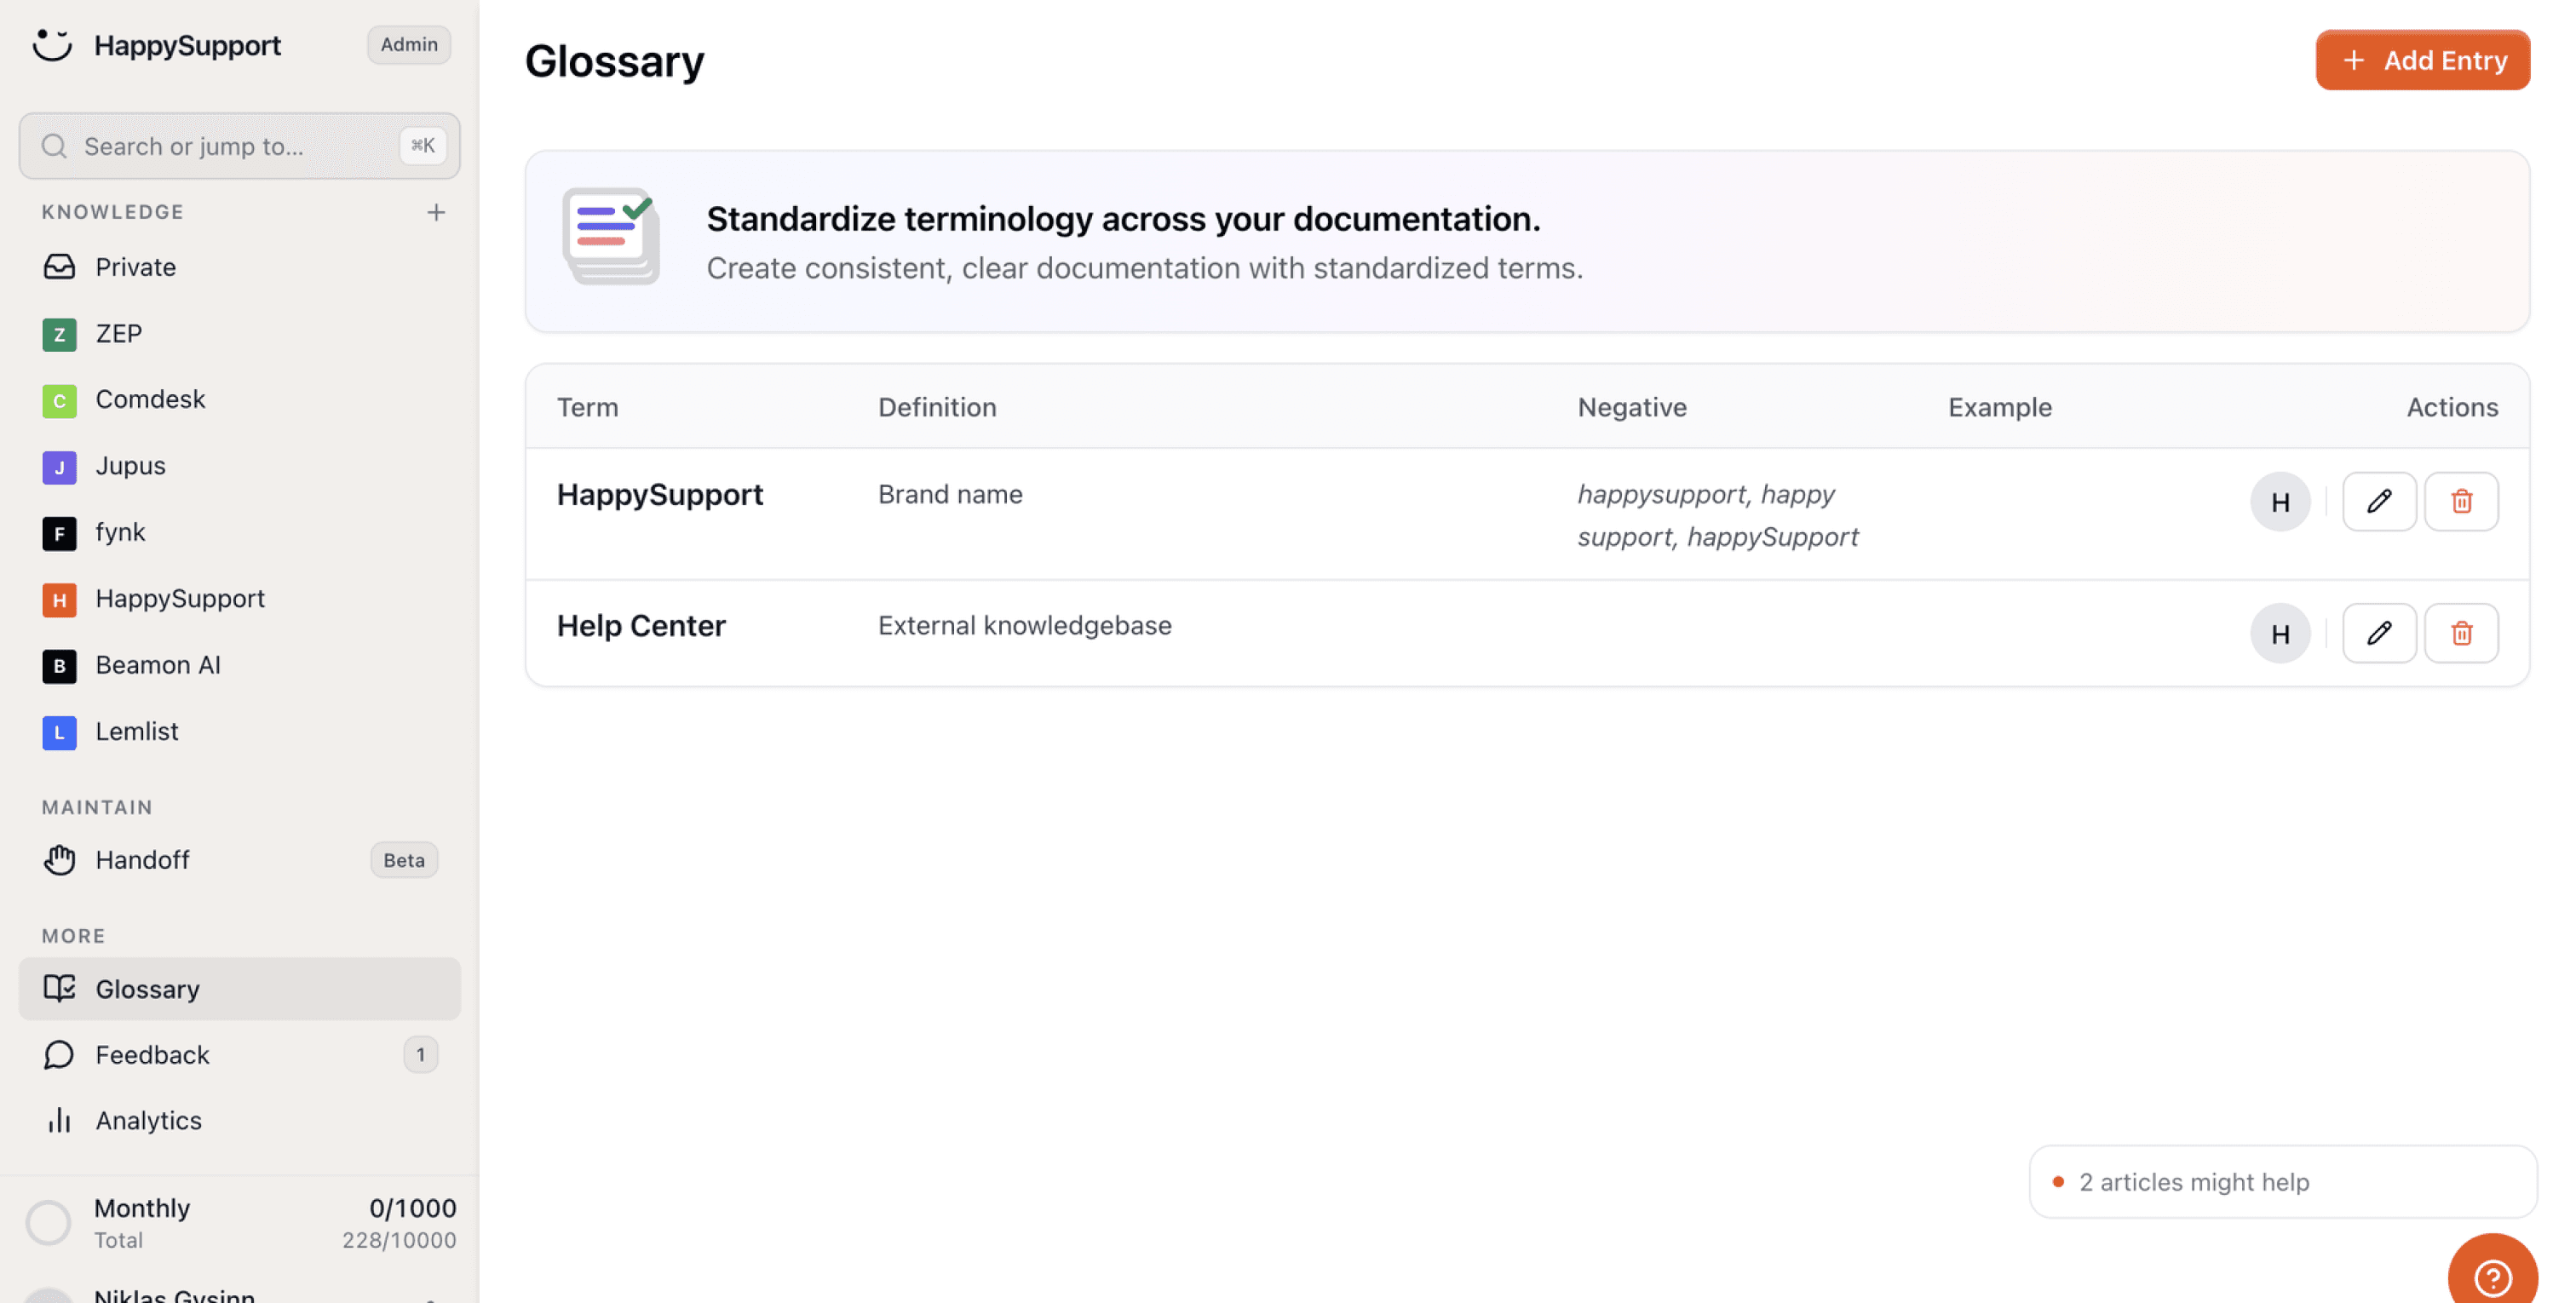Open the Private inbox item

pos(239,267)
